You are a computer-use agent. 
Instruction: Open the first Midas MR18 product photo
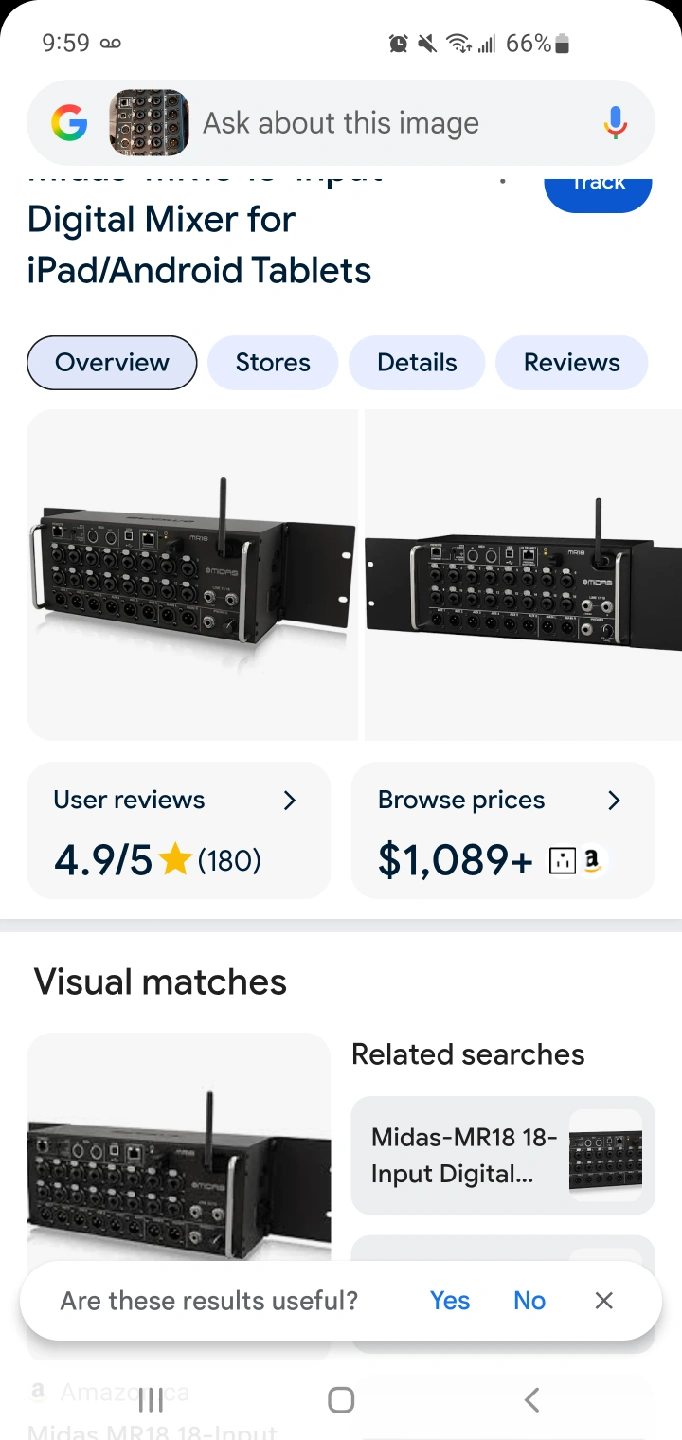point(192,575)
